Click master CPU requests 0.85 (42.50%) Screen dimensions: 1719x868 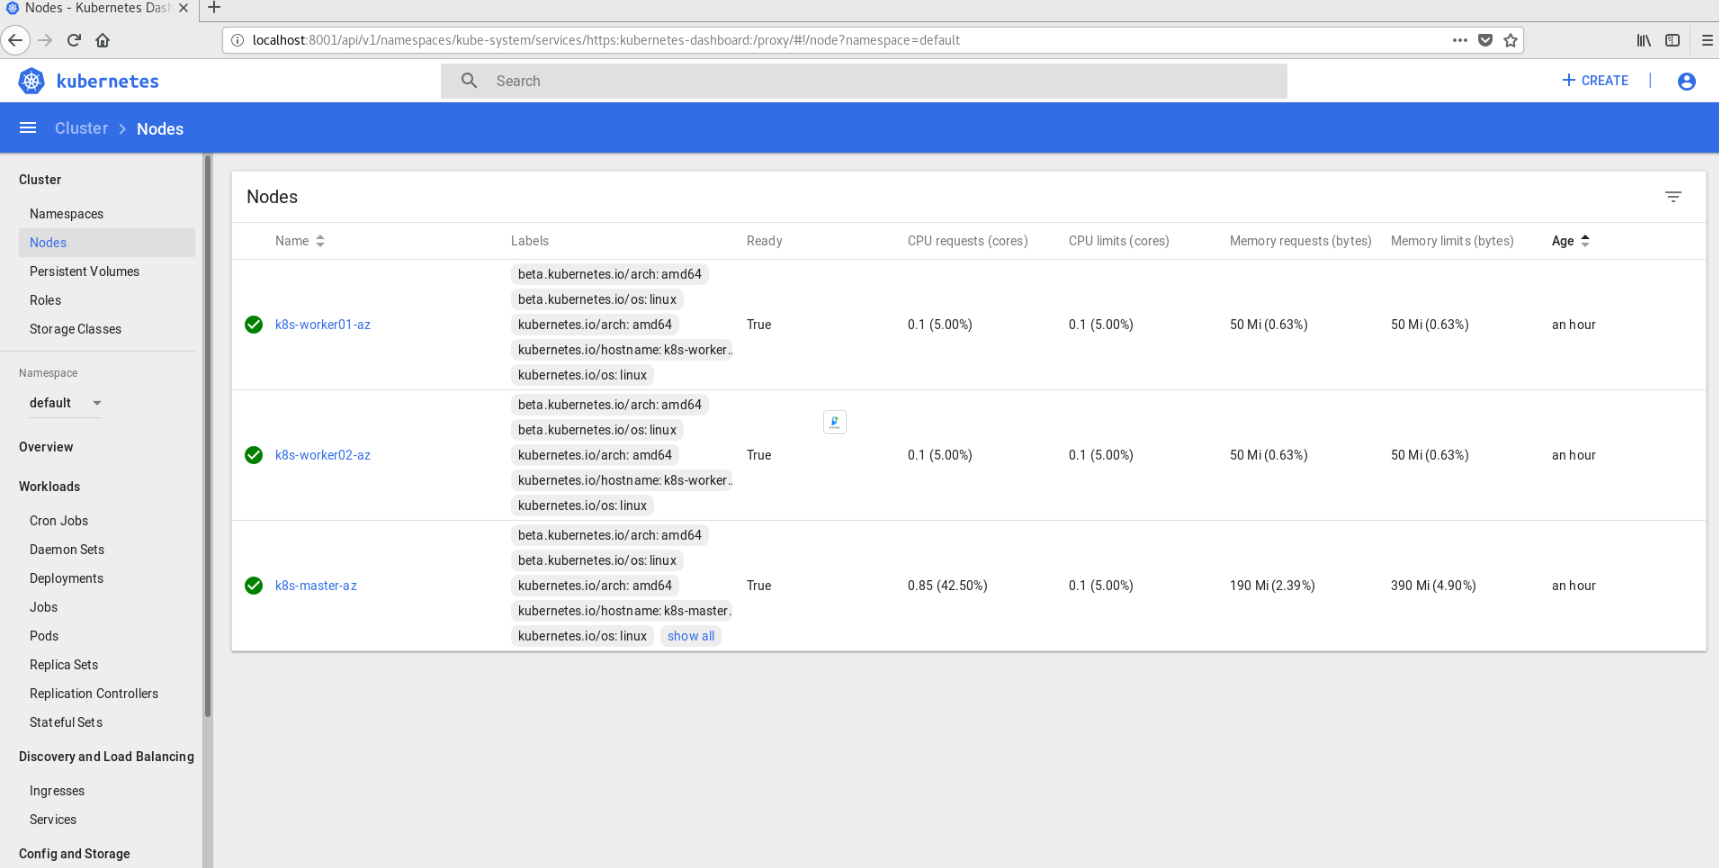(x=947, y=586)
